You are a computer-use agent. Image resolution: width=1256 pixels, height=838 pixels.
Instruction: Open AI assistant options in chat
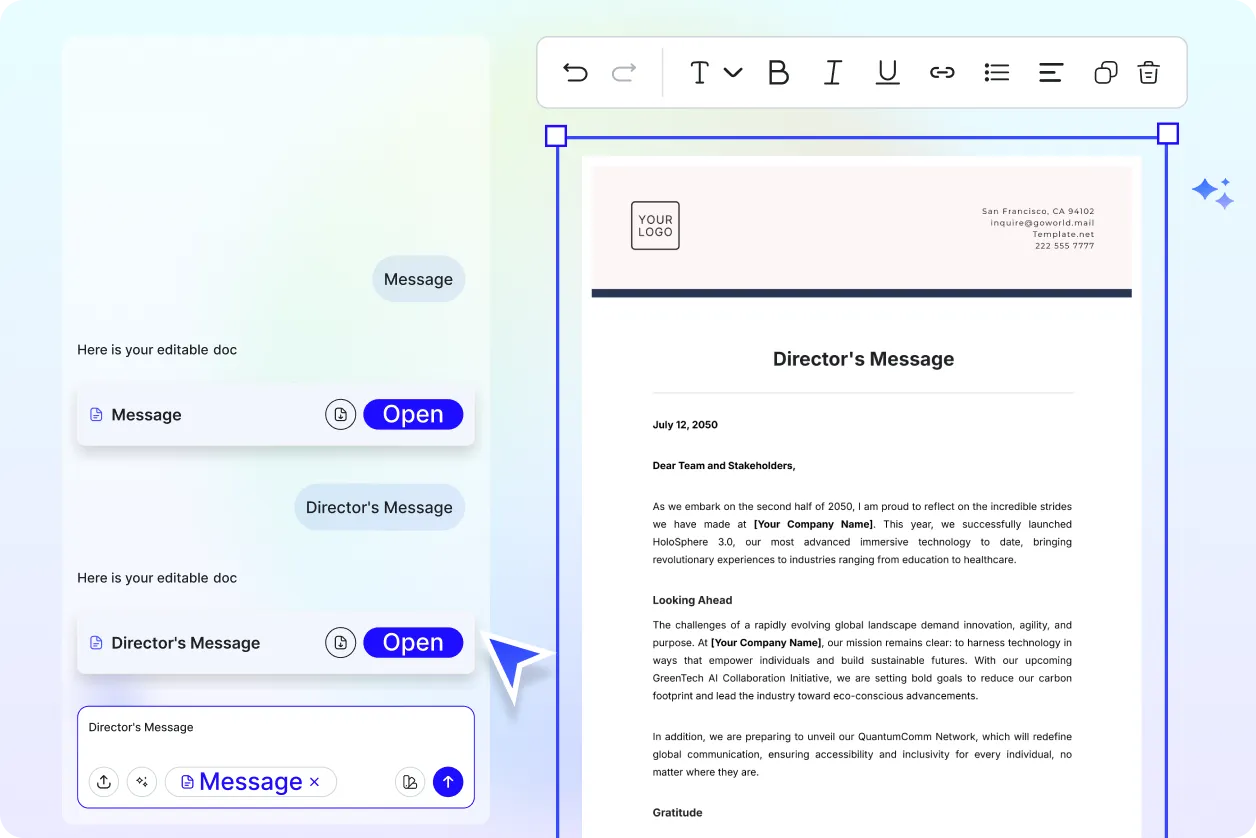click(x=142, y=782)
